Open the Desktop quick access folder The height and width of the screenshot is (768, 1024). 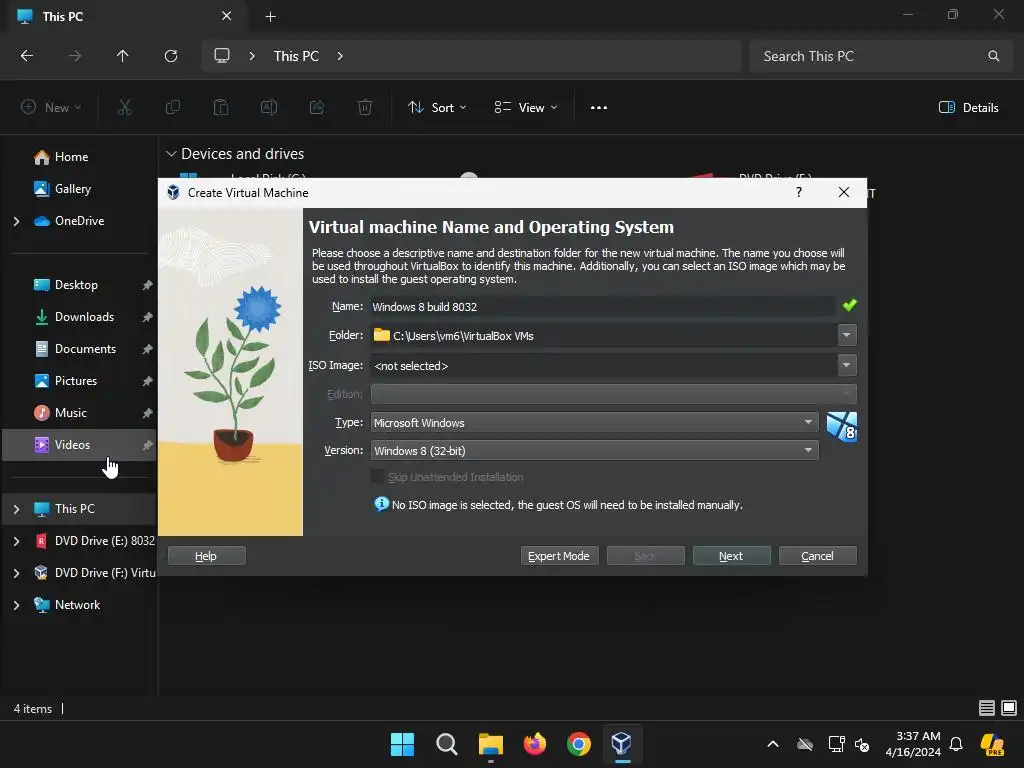pos(76,285)
